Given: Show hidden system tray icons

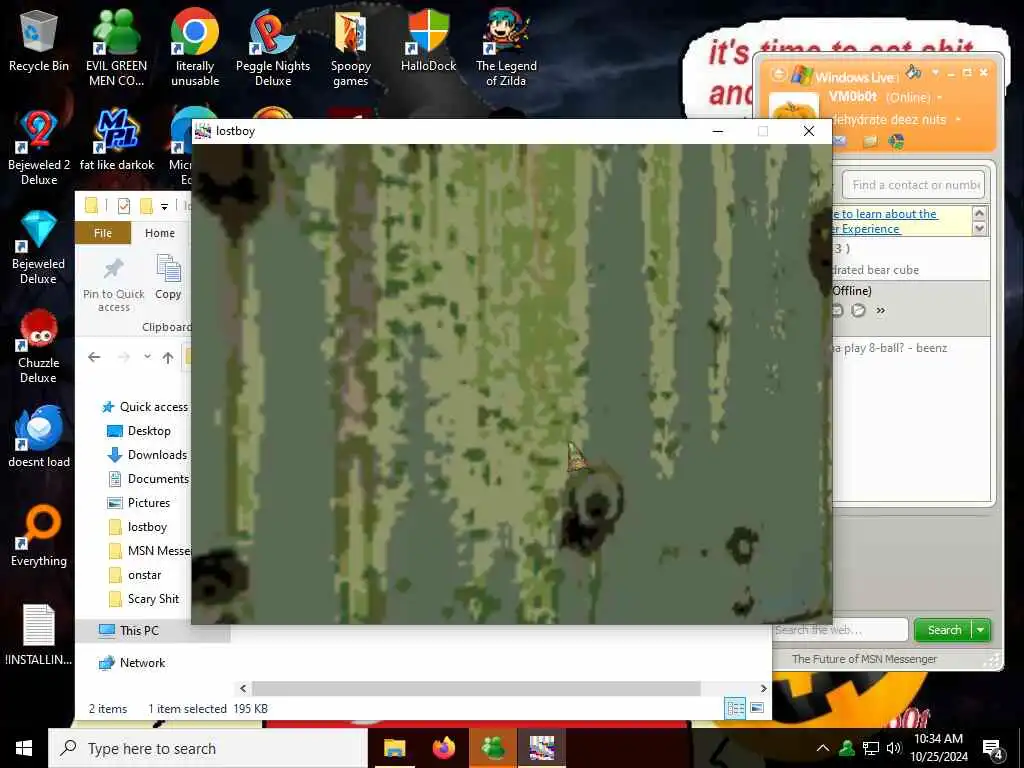Looking at the screenshot, I should pyautogui.click(x=823, y=748).
